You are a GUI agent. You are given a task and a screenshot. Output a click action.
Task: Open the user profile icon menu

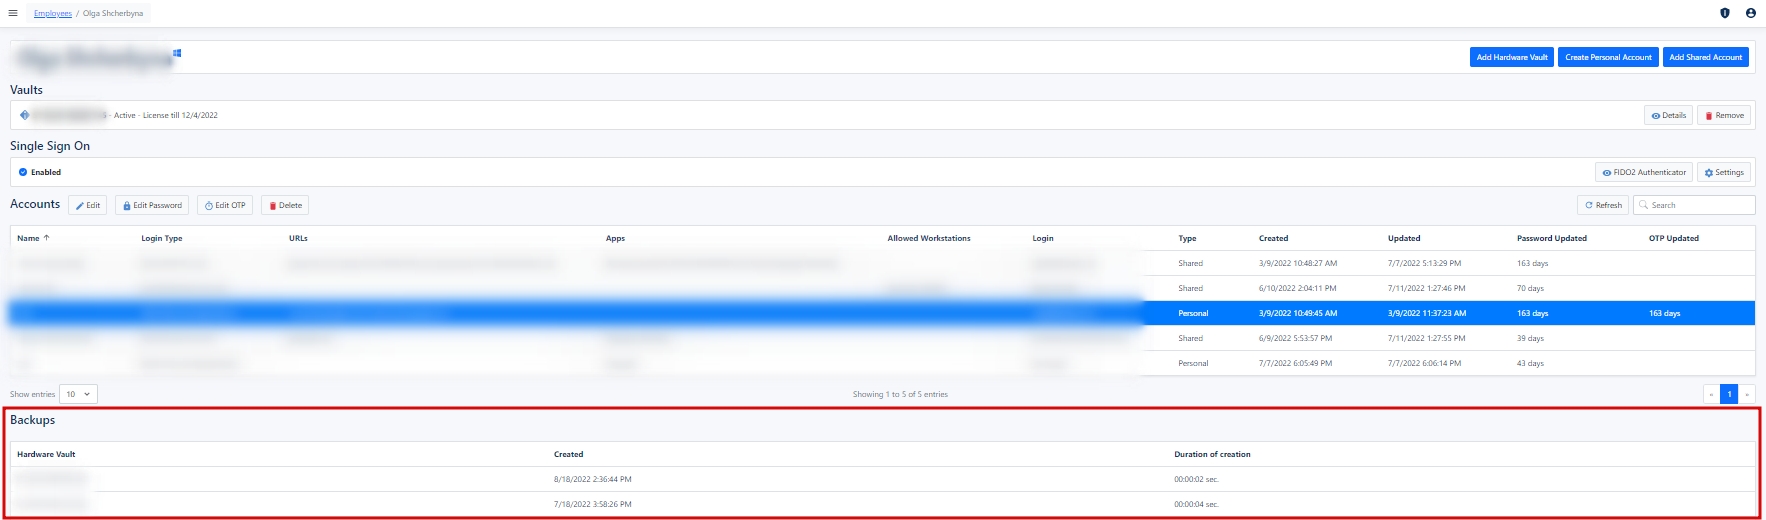click(x=1750, y=13)
